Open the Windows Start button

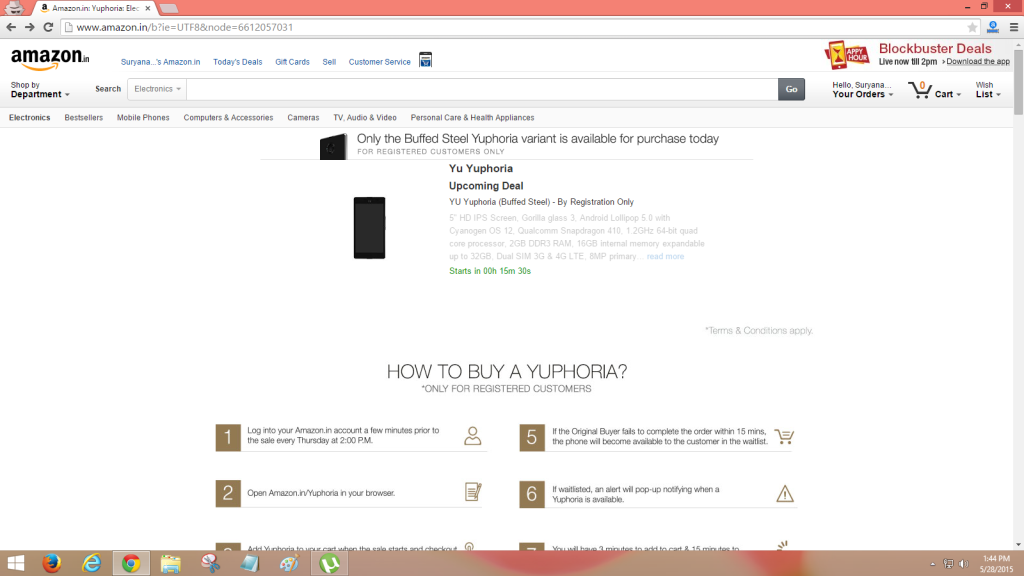coord(15,563)
